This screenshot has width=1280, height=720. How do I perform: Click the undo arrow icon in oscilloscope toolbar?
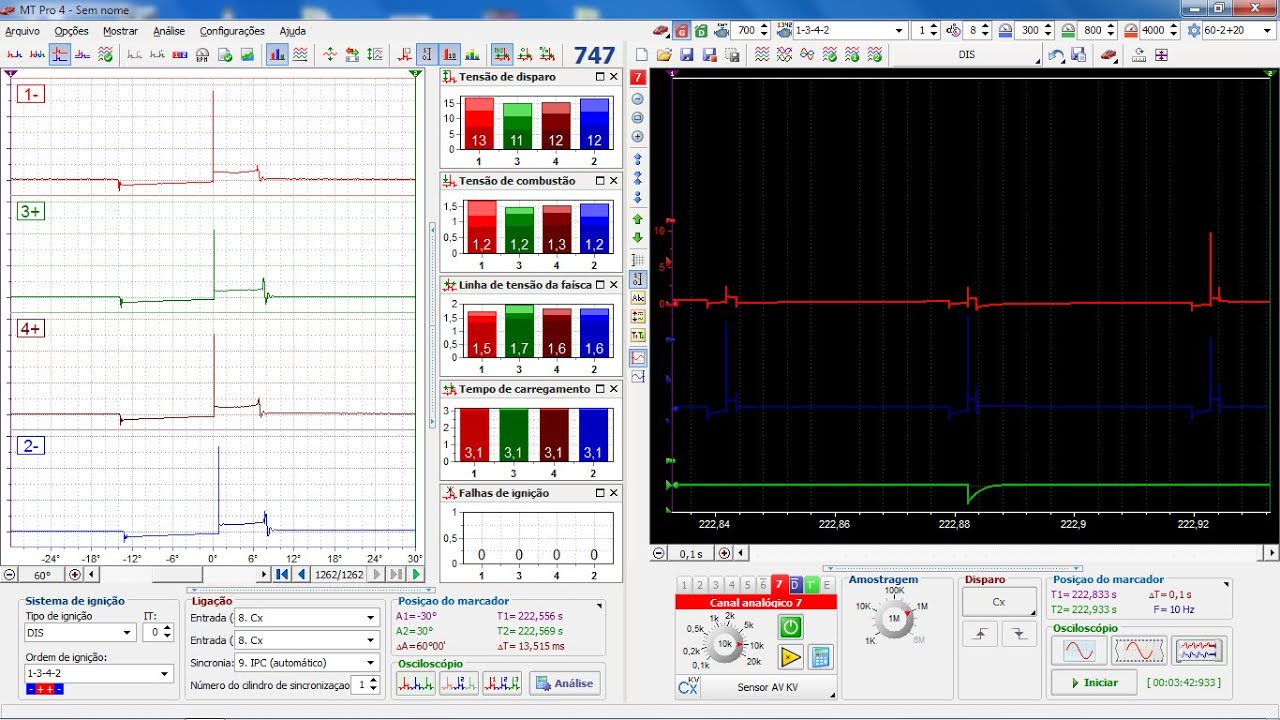pos(1056,55)
